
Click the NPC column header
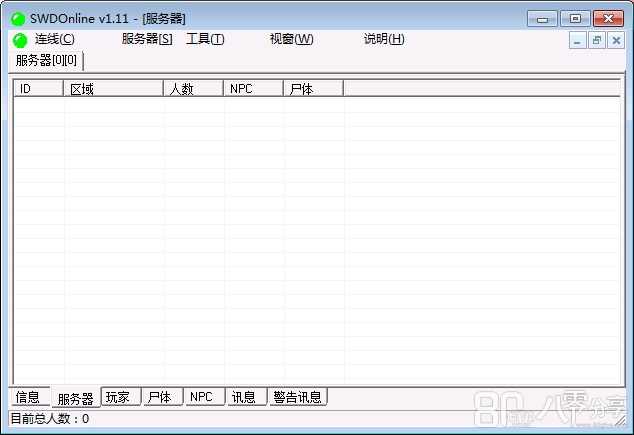tap(254, 89)
